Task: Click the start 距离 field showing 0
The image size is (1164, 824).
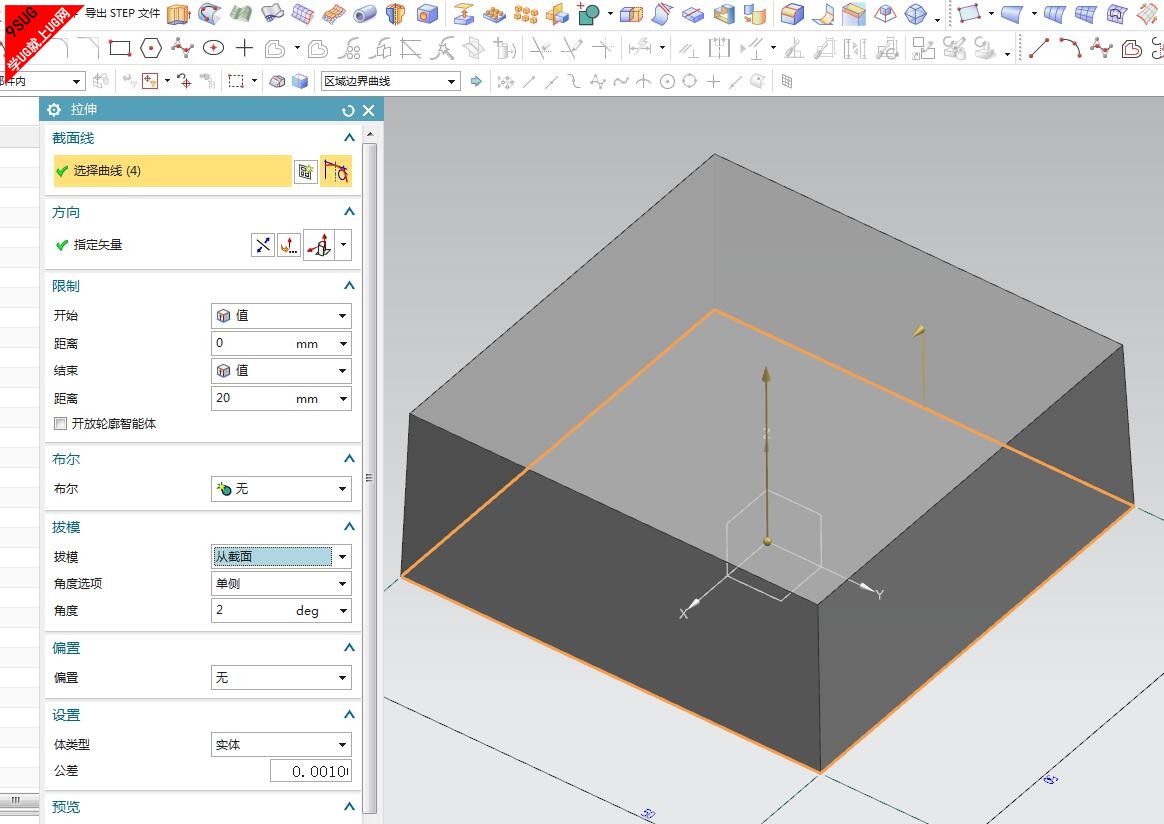Action: (x=273, y=344)
